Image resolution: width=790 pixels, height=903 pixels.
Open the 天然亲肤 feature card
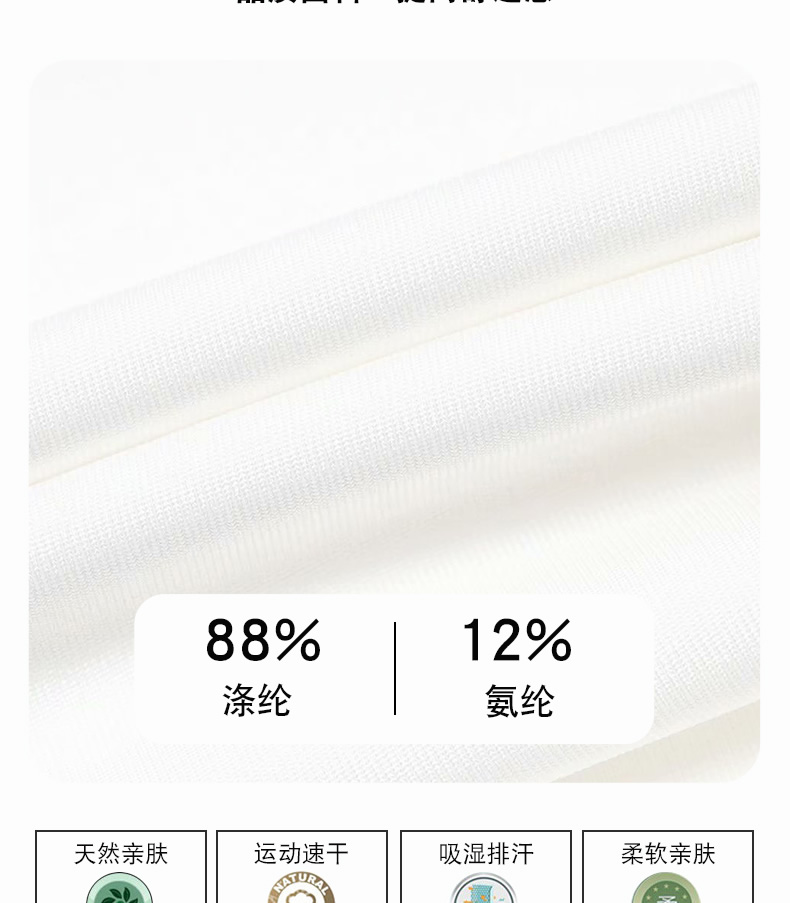[121, 866]
